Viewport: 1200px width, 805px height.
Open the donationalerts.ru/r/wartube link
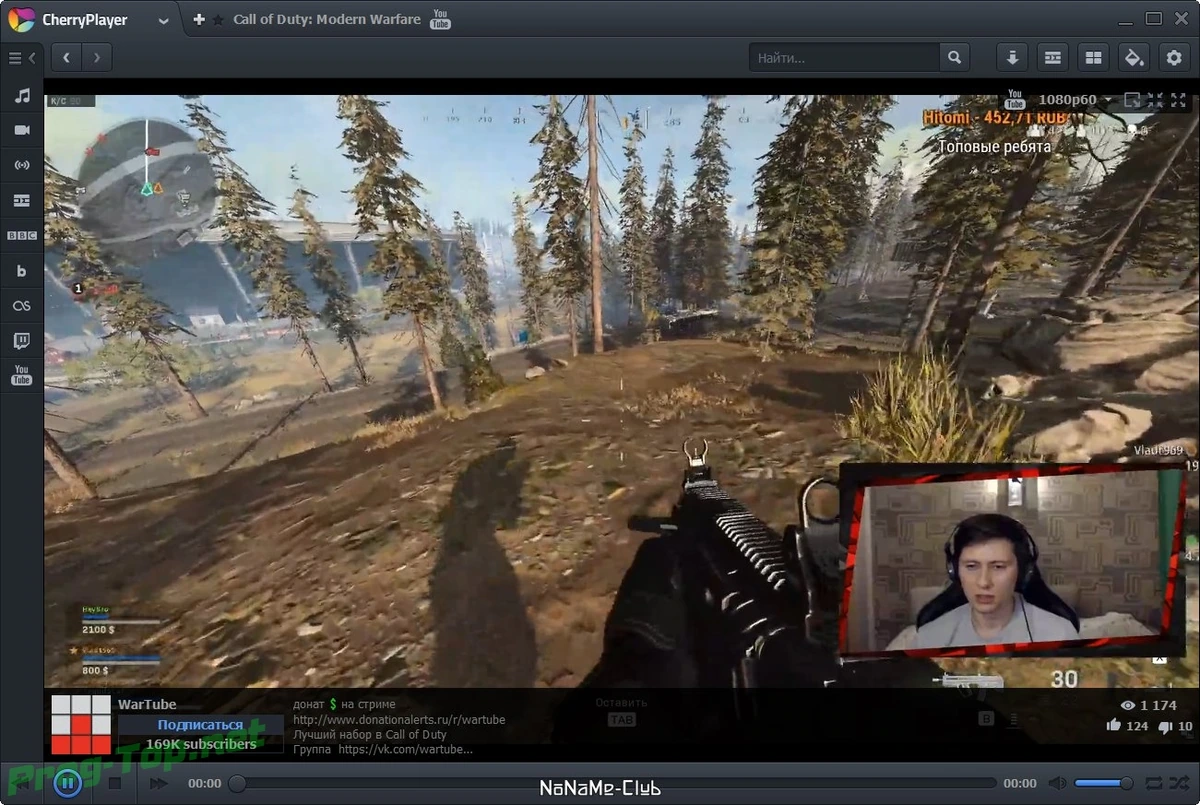click(x=399, y=720)
